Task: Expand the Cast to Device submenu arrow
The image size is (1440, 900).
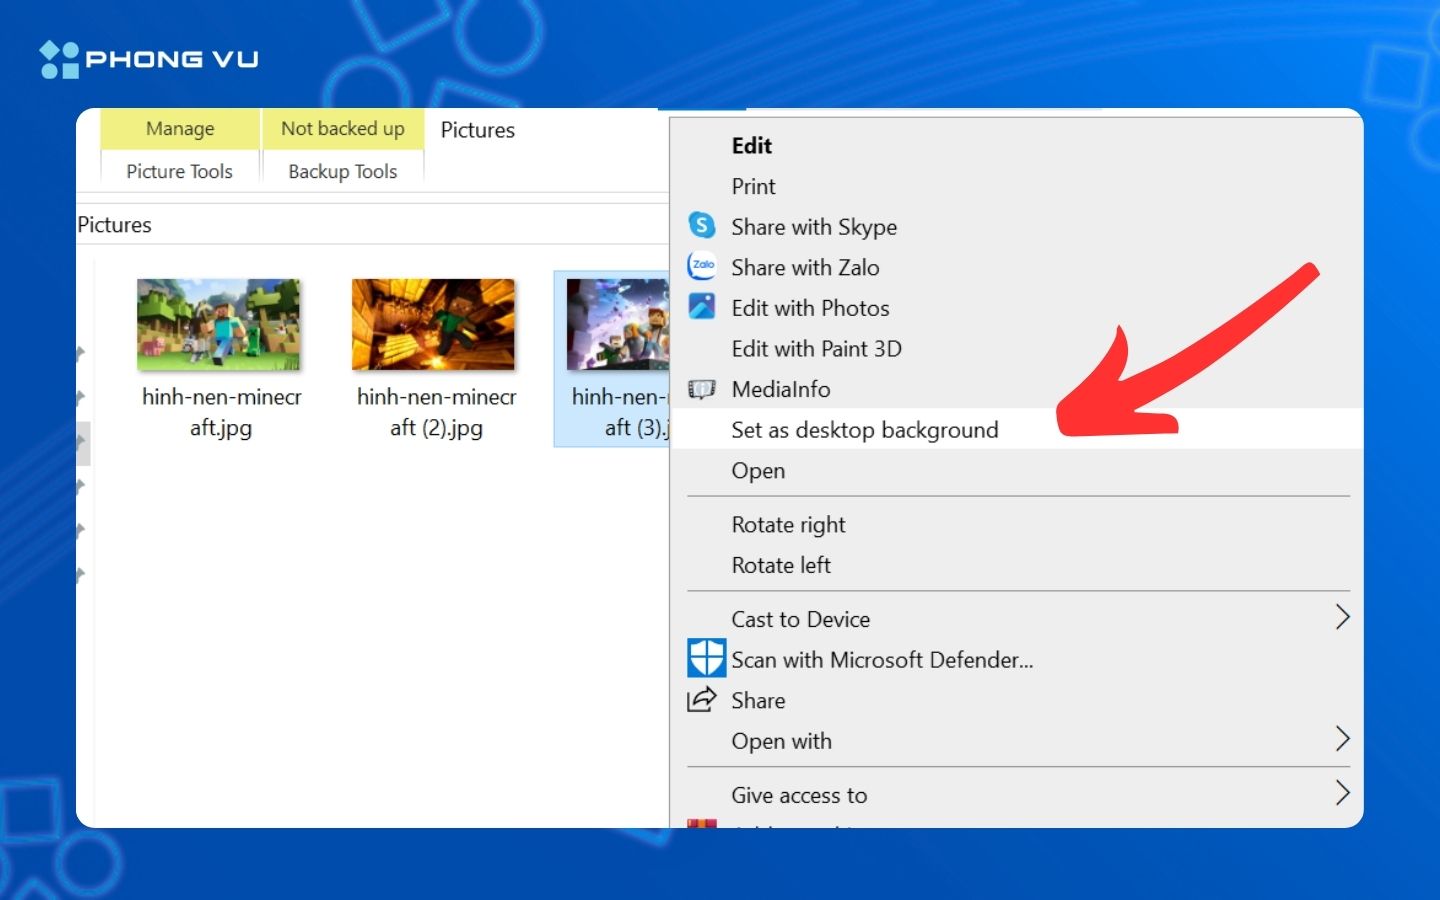Action: (x=1342, y=618)
